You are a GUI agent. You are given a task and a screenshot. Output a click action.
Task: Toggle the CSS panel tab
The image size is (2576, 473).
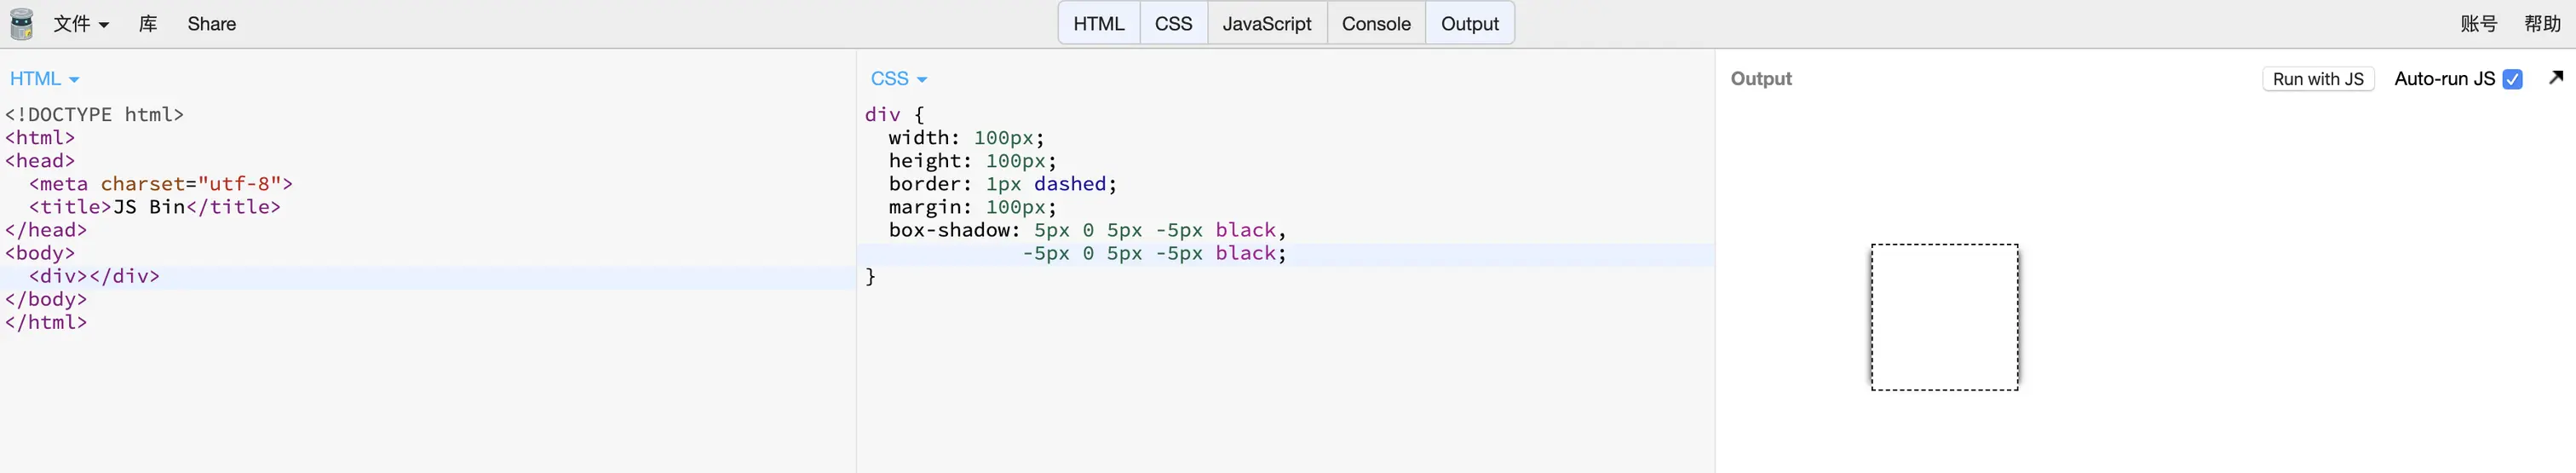(x=1173, y=24)
